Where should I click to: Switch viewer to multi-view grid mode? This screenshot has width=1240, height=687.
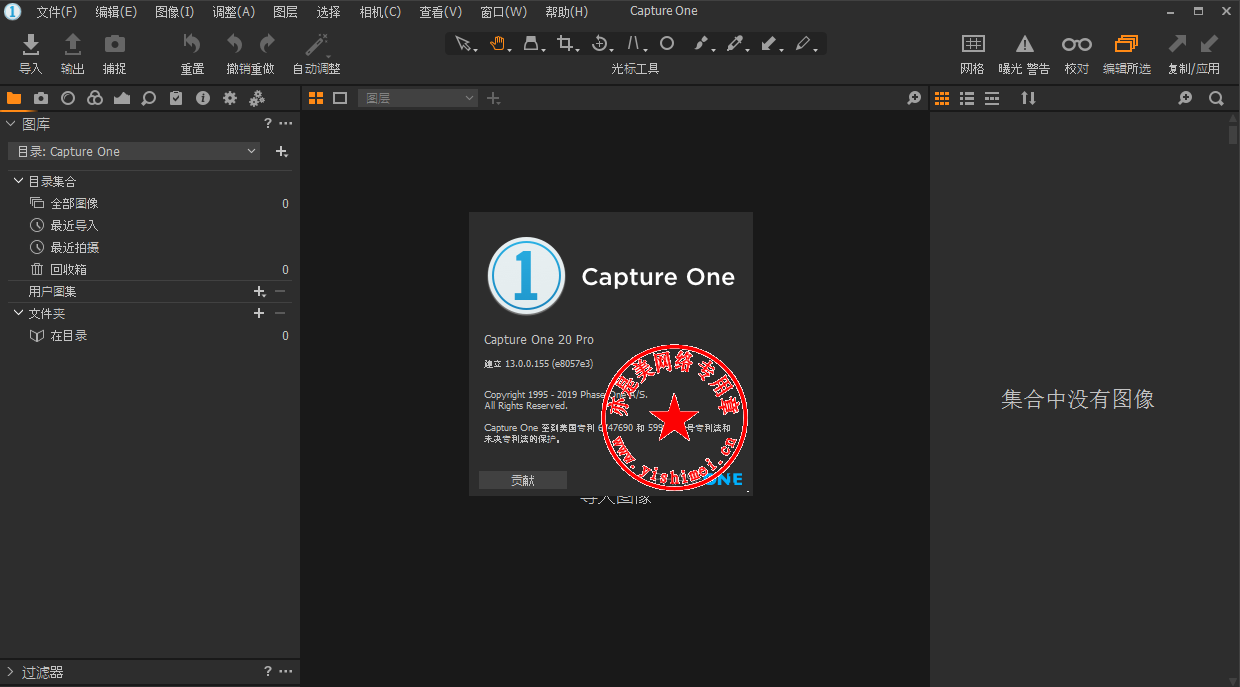pos(316,98)
